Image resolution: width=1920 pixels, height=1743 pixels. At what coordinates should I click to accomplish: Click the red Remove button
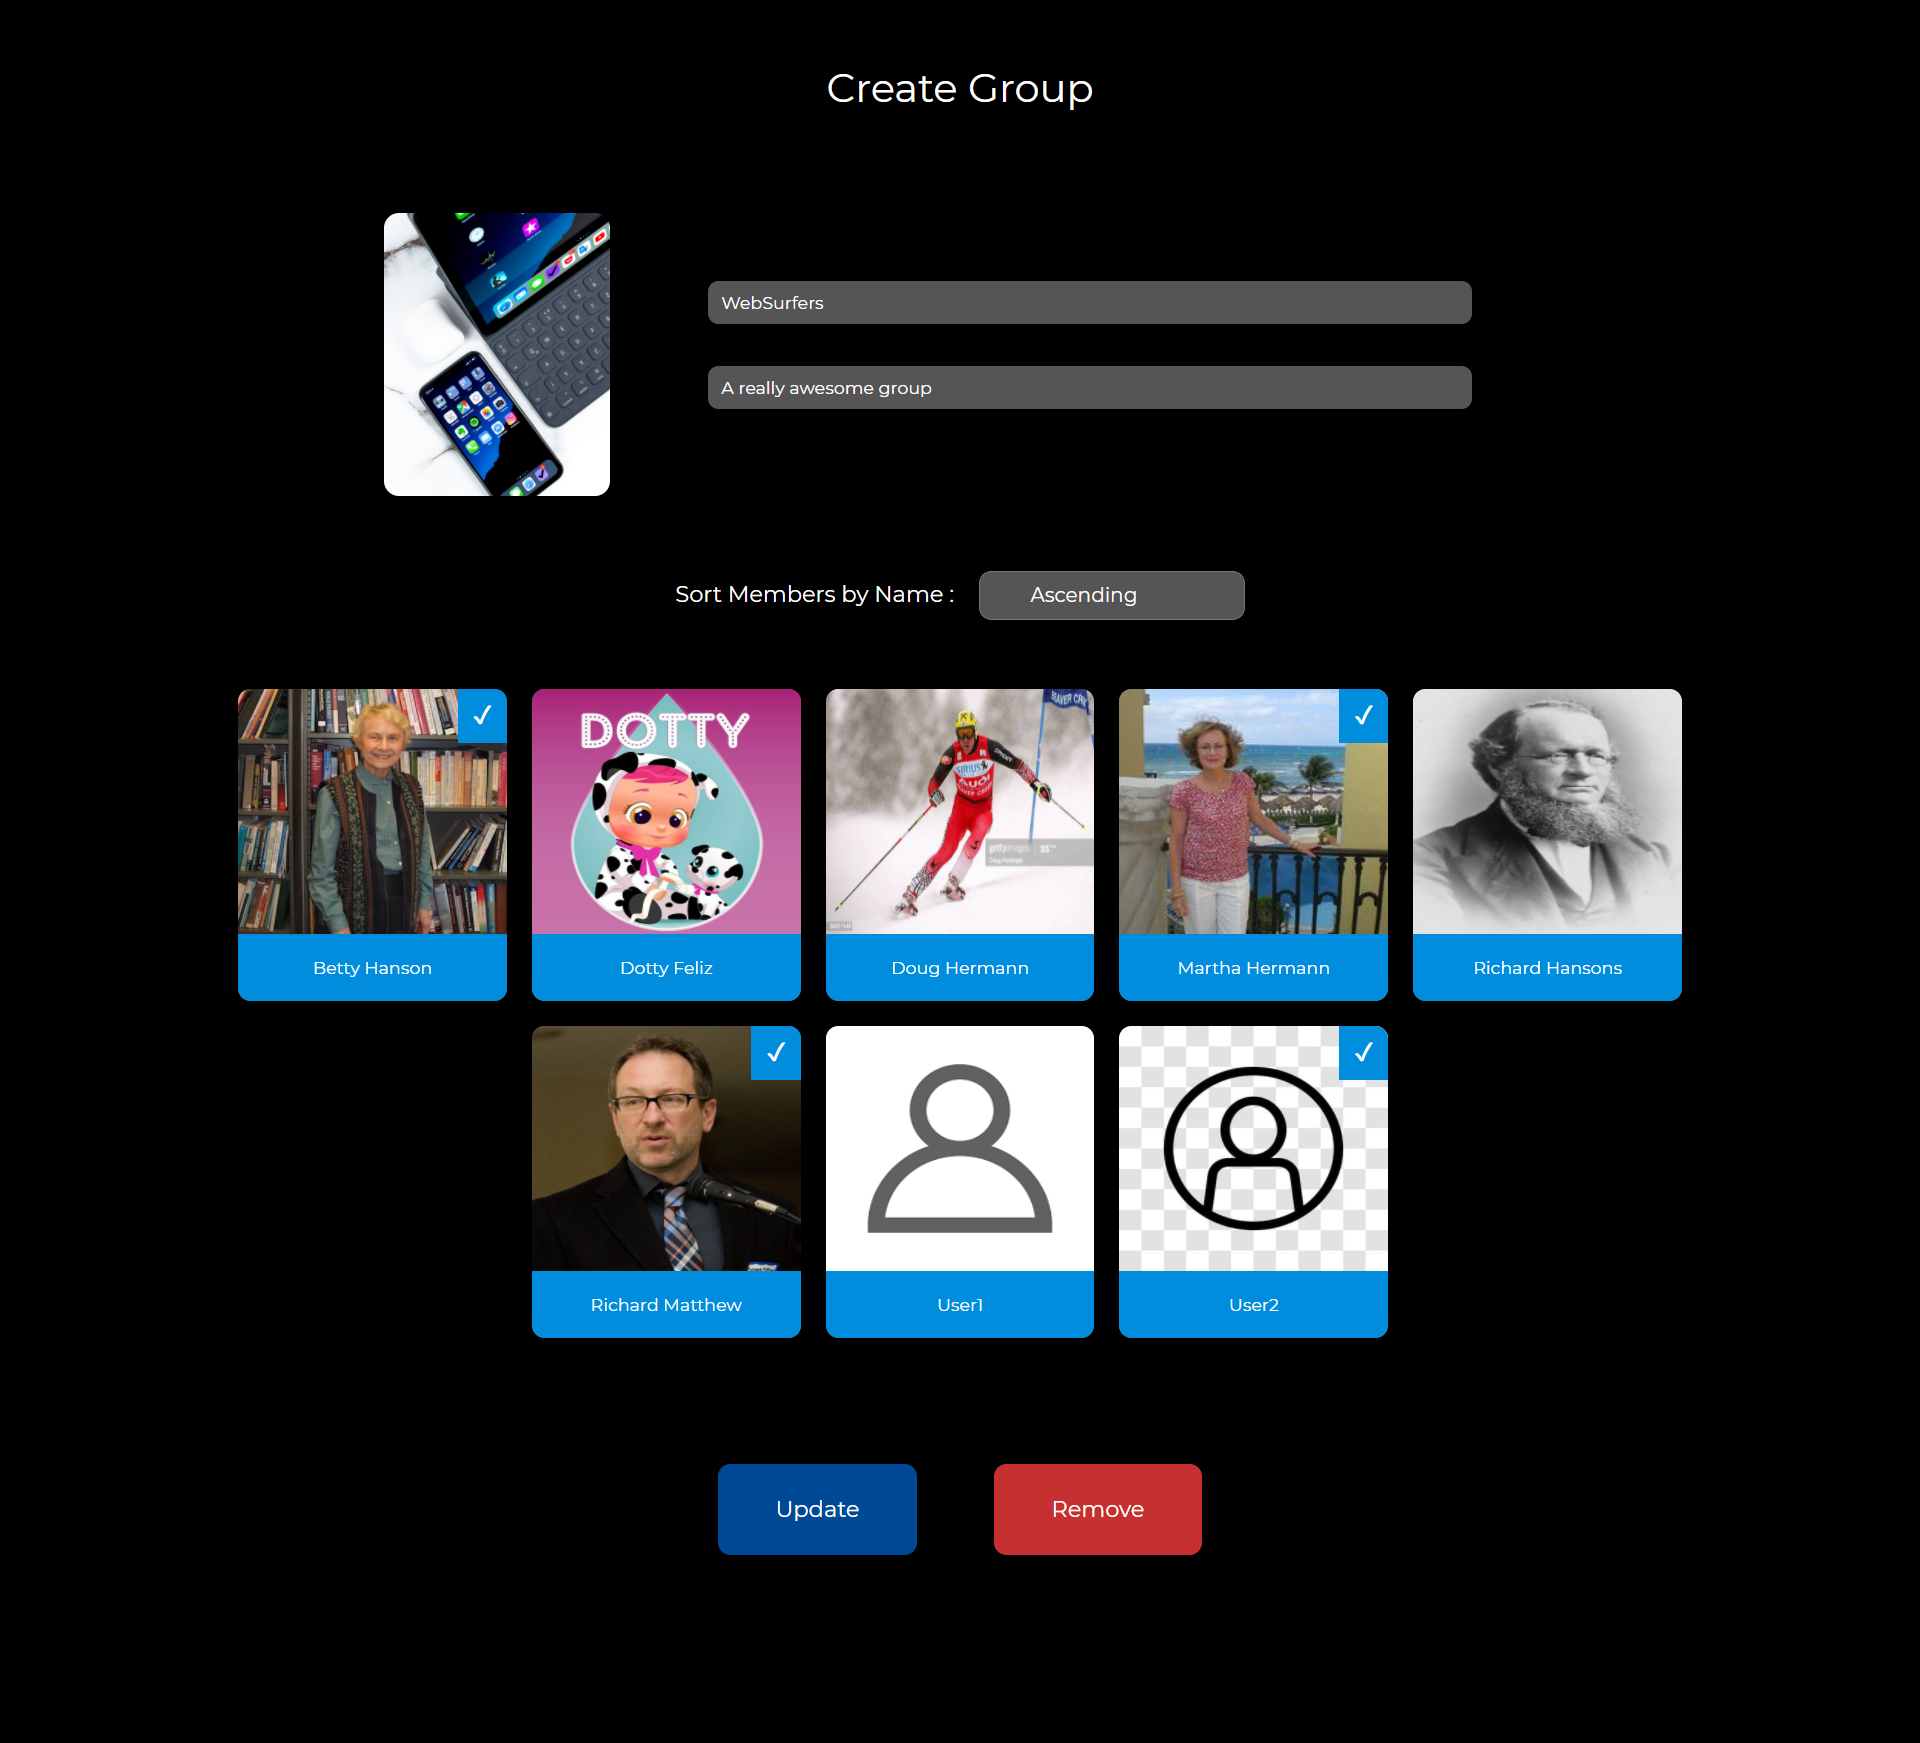tap(1097, 1509)
